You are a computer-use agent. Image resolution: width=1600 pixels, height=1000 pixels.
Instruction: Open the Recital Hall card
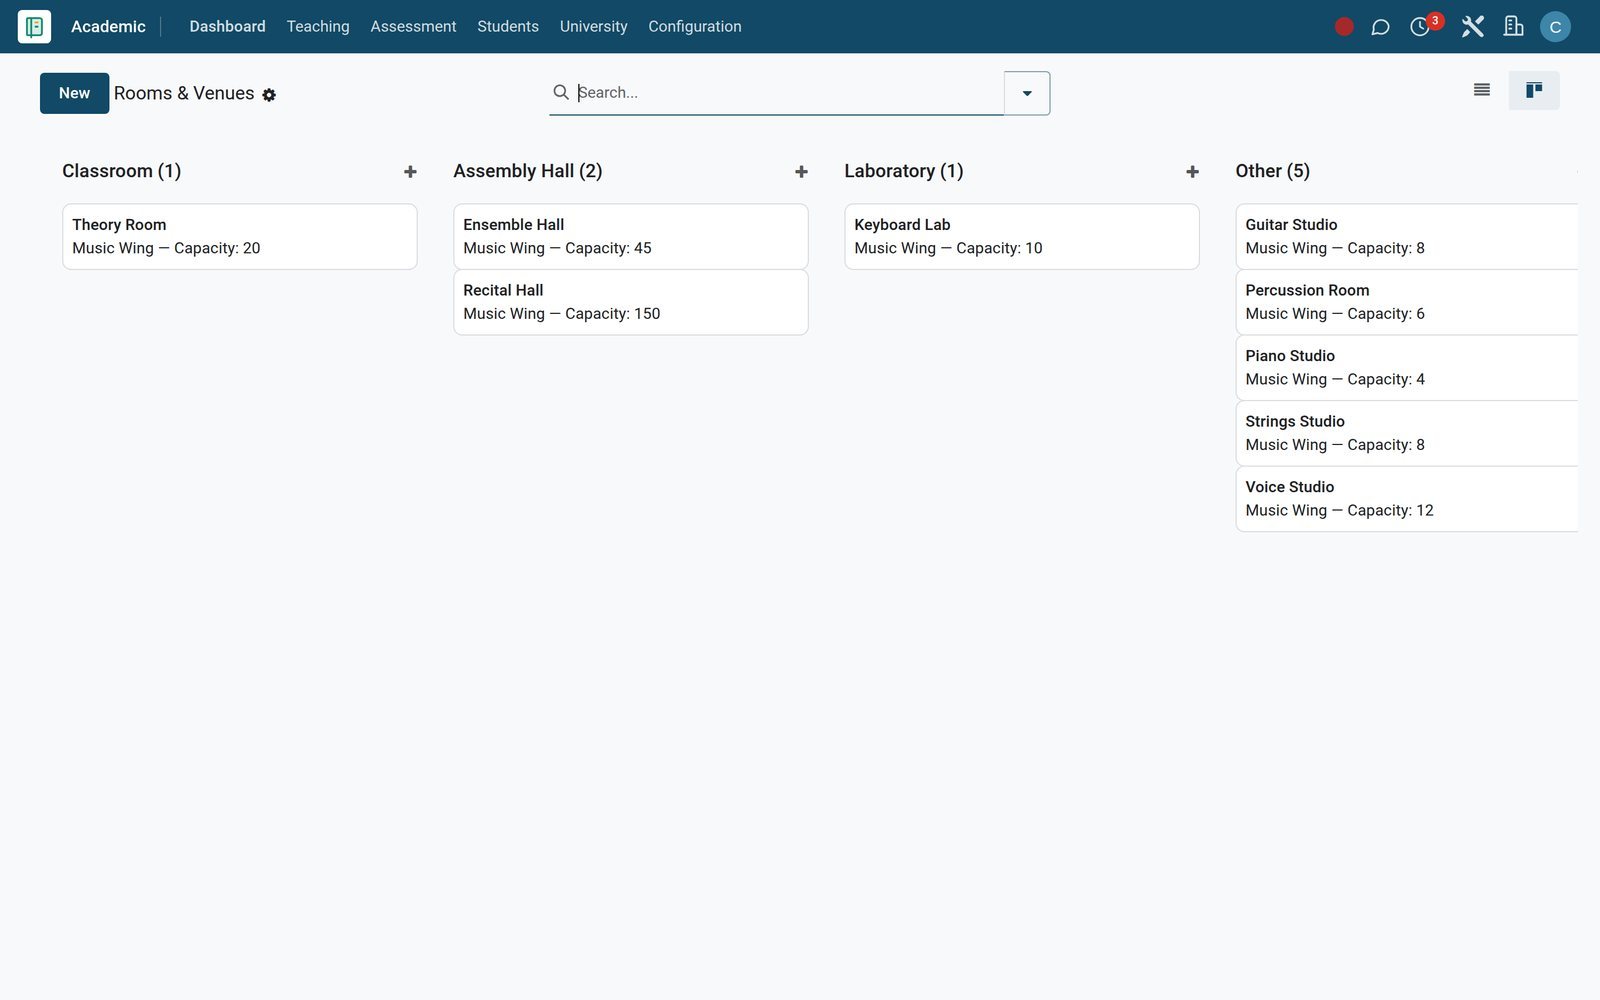point(630,302)
